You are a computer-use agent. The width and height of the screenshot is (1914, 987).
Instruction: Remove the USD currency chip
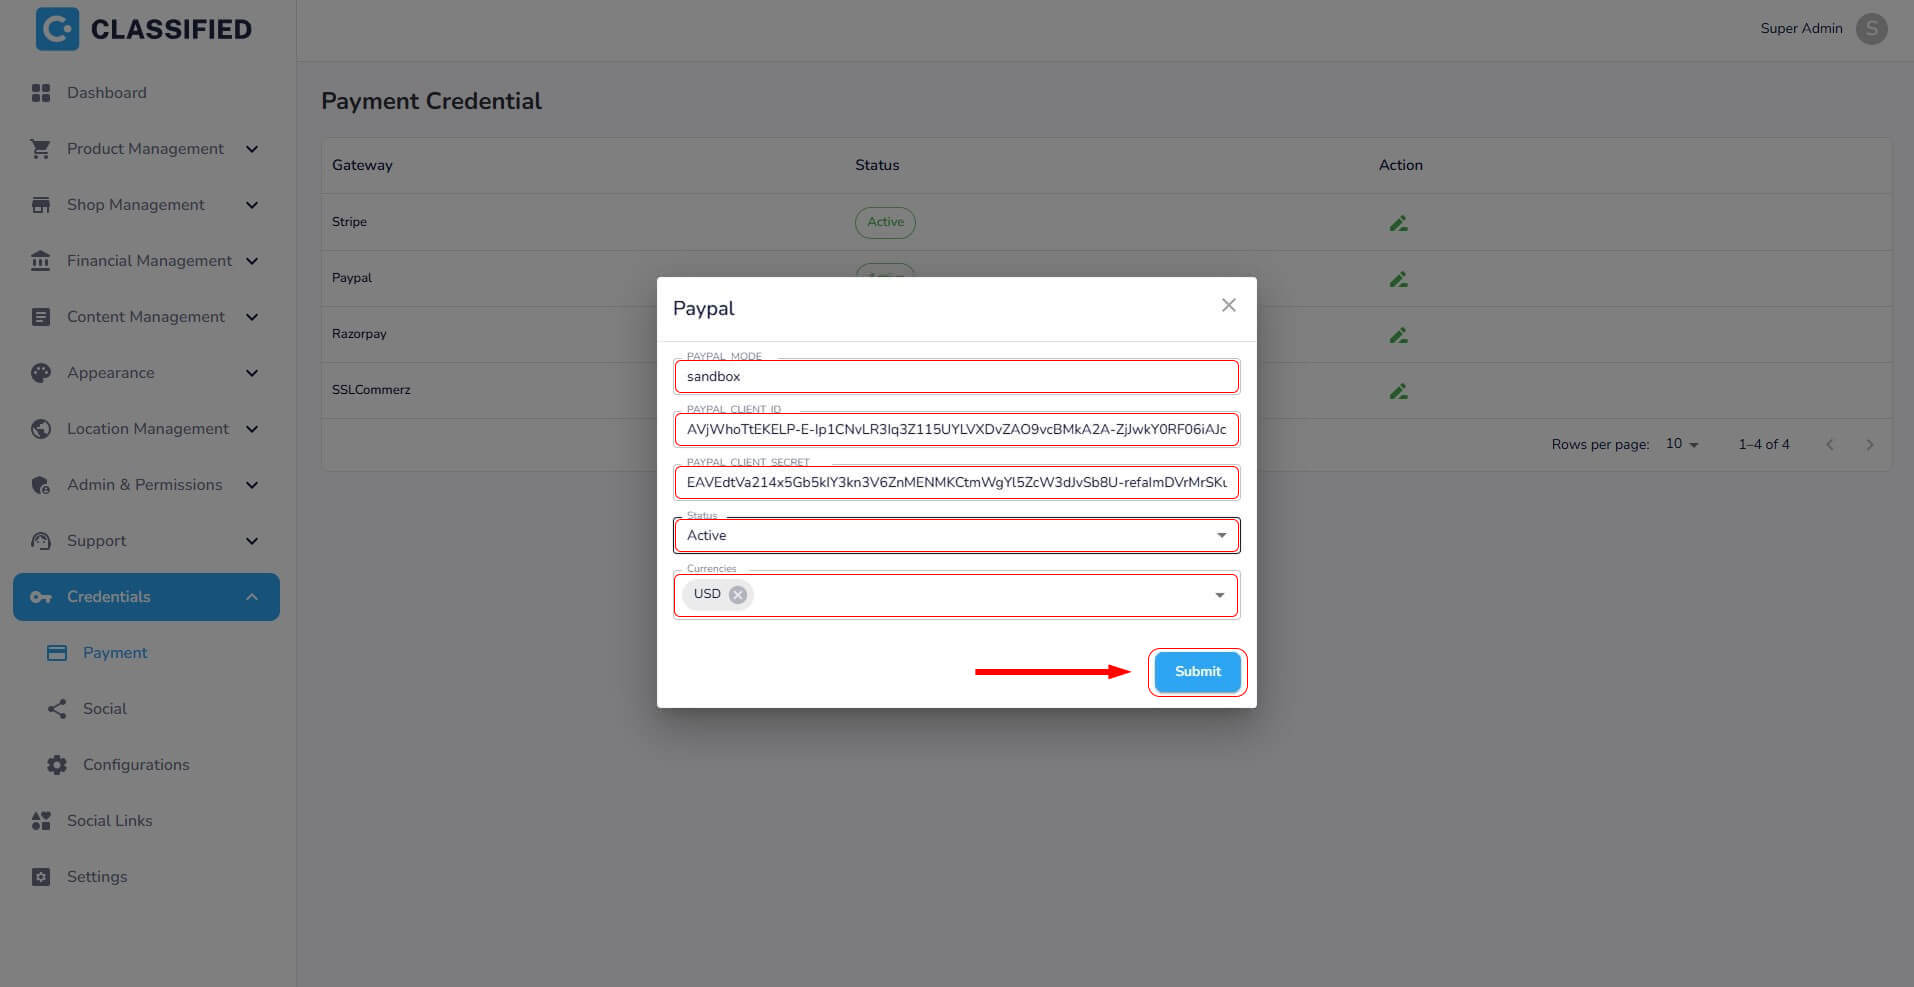pyautogui.click(x=738, y=595)
